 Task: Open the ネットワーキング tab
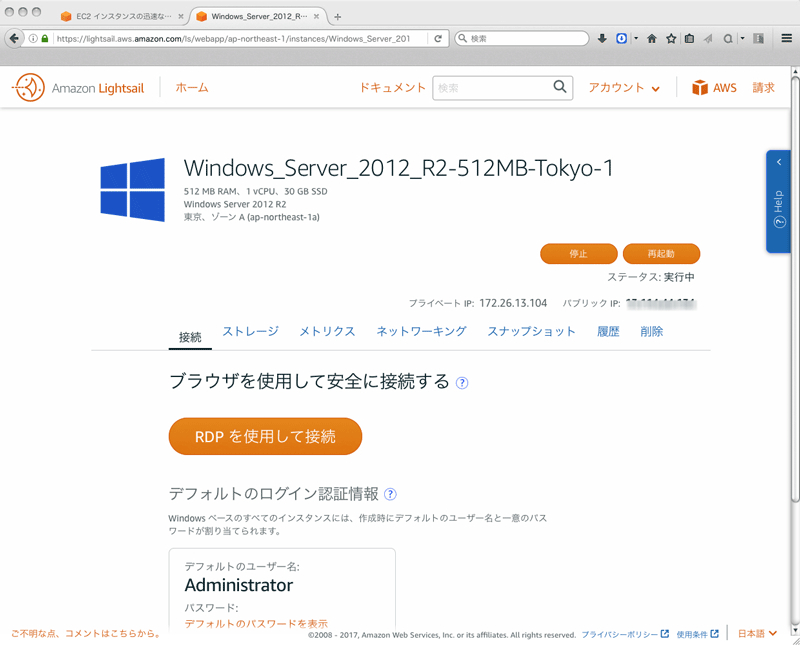tap(421, 332)
